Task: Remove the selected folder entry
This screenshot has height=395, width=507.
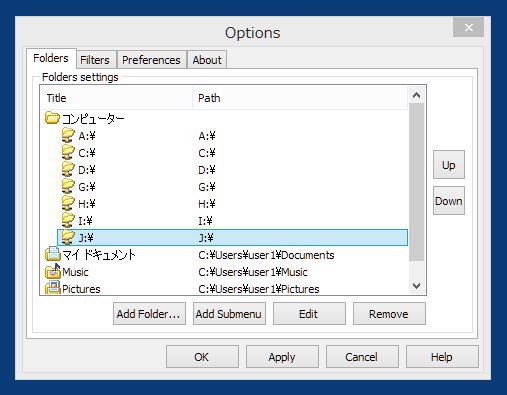Action: (389, 314)
